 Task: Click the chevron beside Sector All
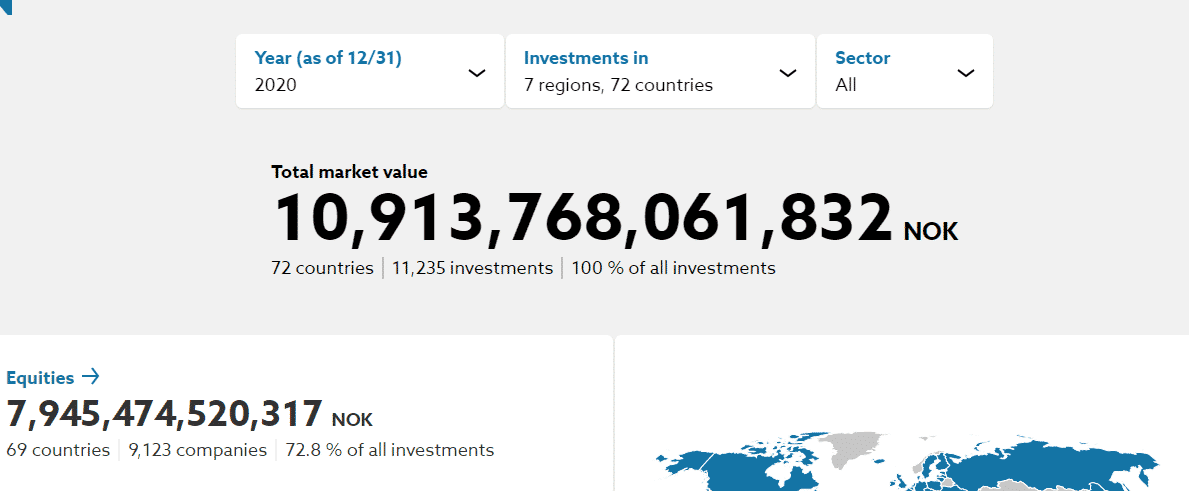coord(965,73)
